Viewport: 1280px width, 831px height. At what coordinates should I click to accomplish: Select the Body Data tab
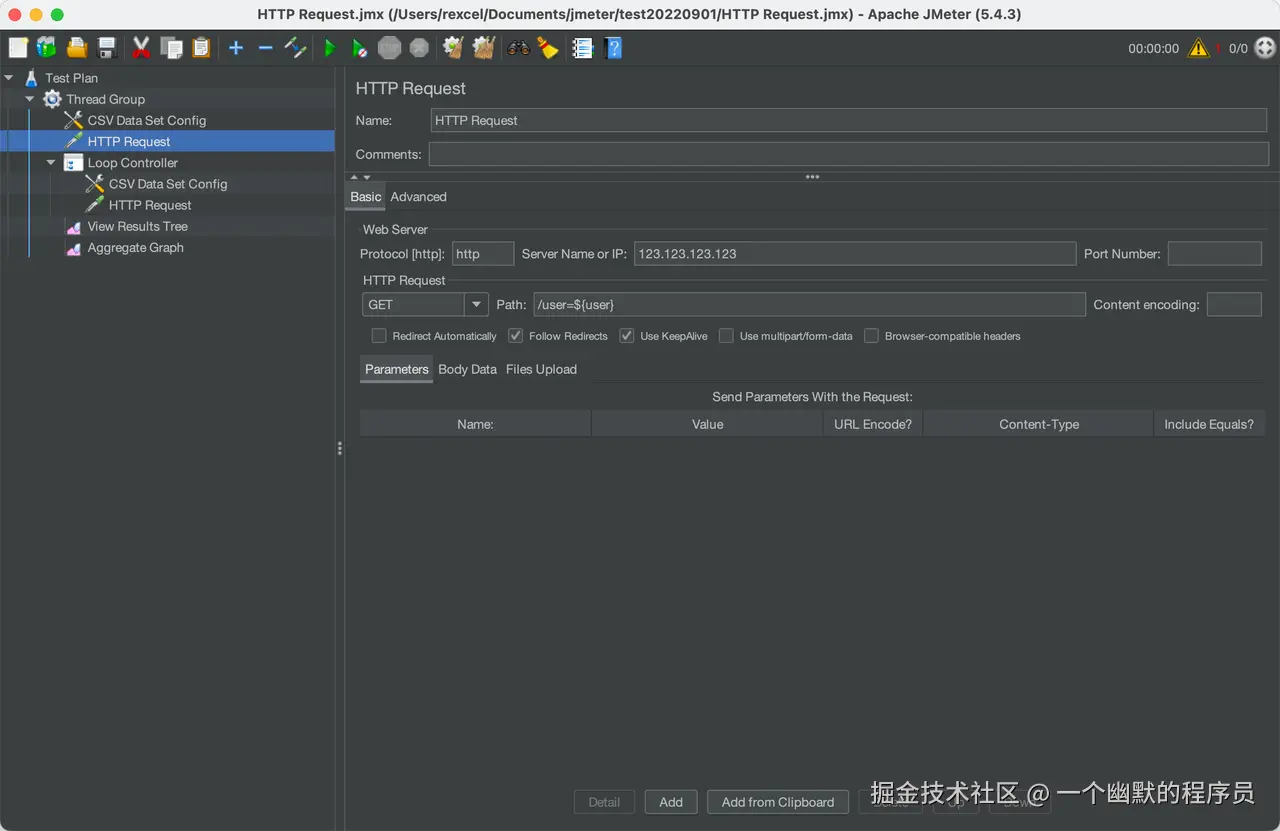pyautogui.click(x=467, y=369)
